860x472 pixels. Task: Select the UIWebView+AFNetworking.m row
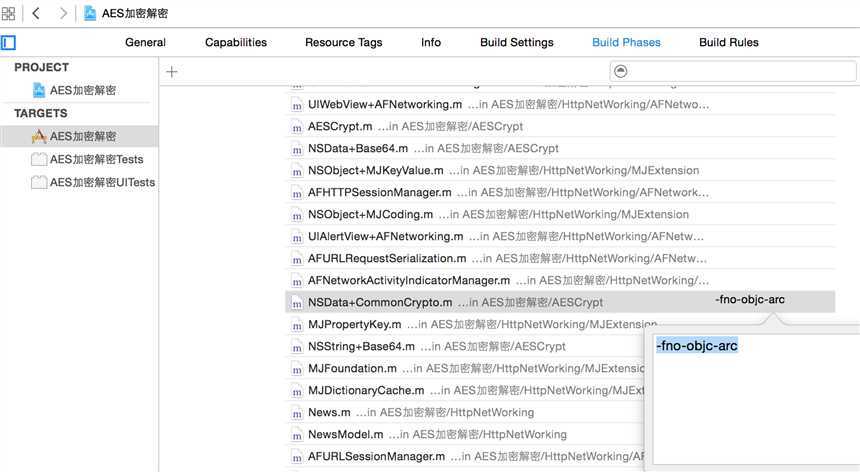[560, 104]
